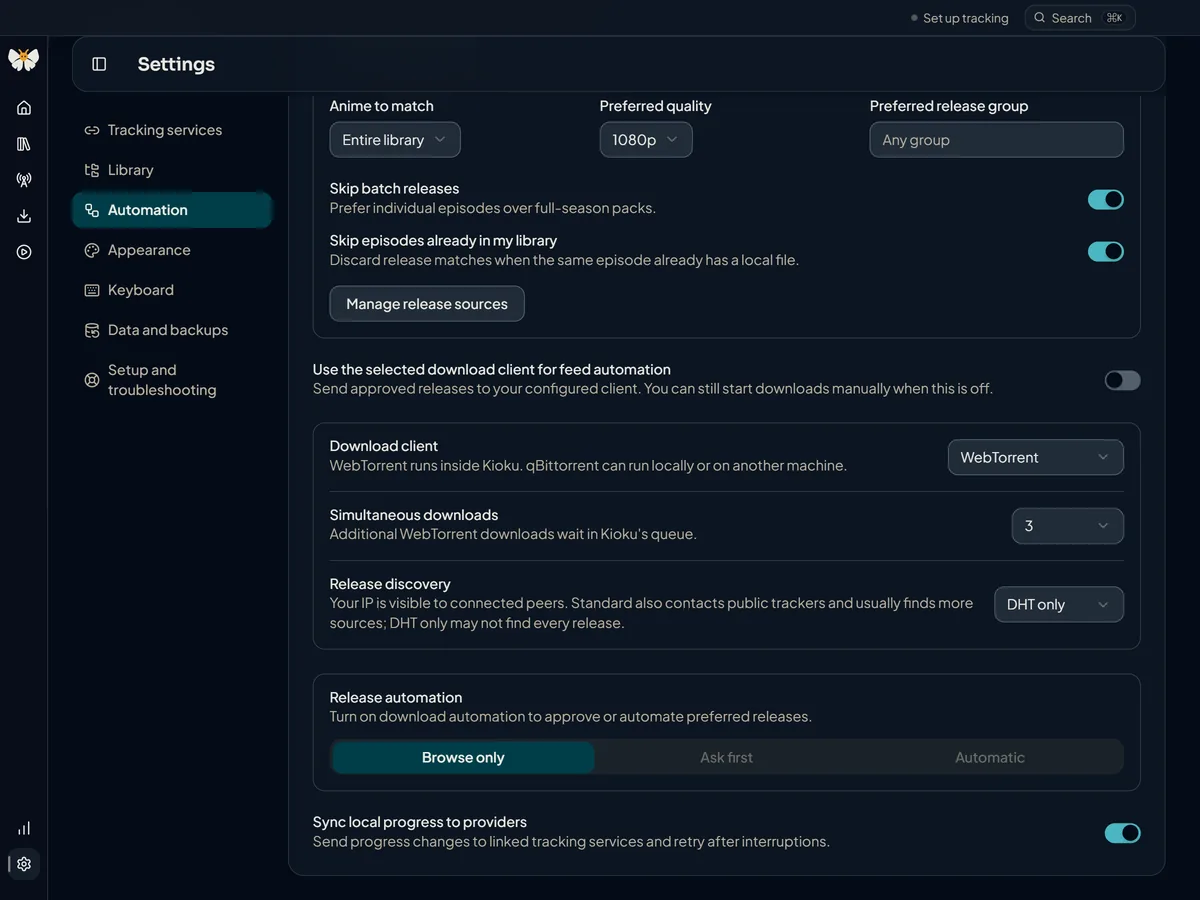Click the settings gear icon in sidebar
This screenshot has height=900, width=1200.
click(x=24, y=864)
